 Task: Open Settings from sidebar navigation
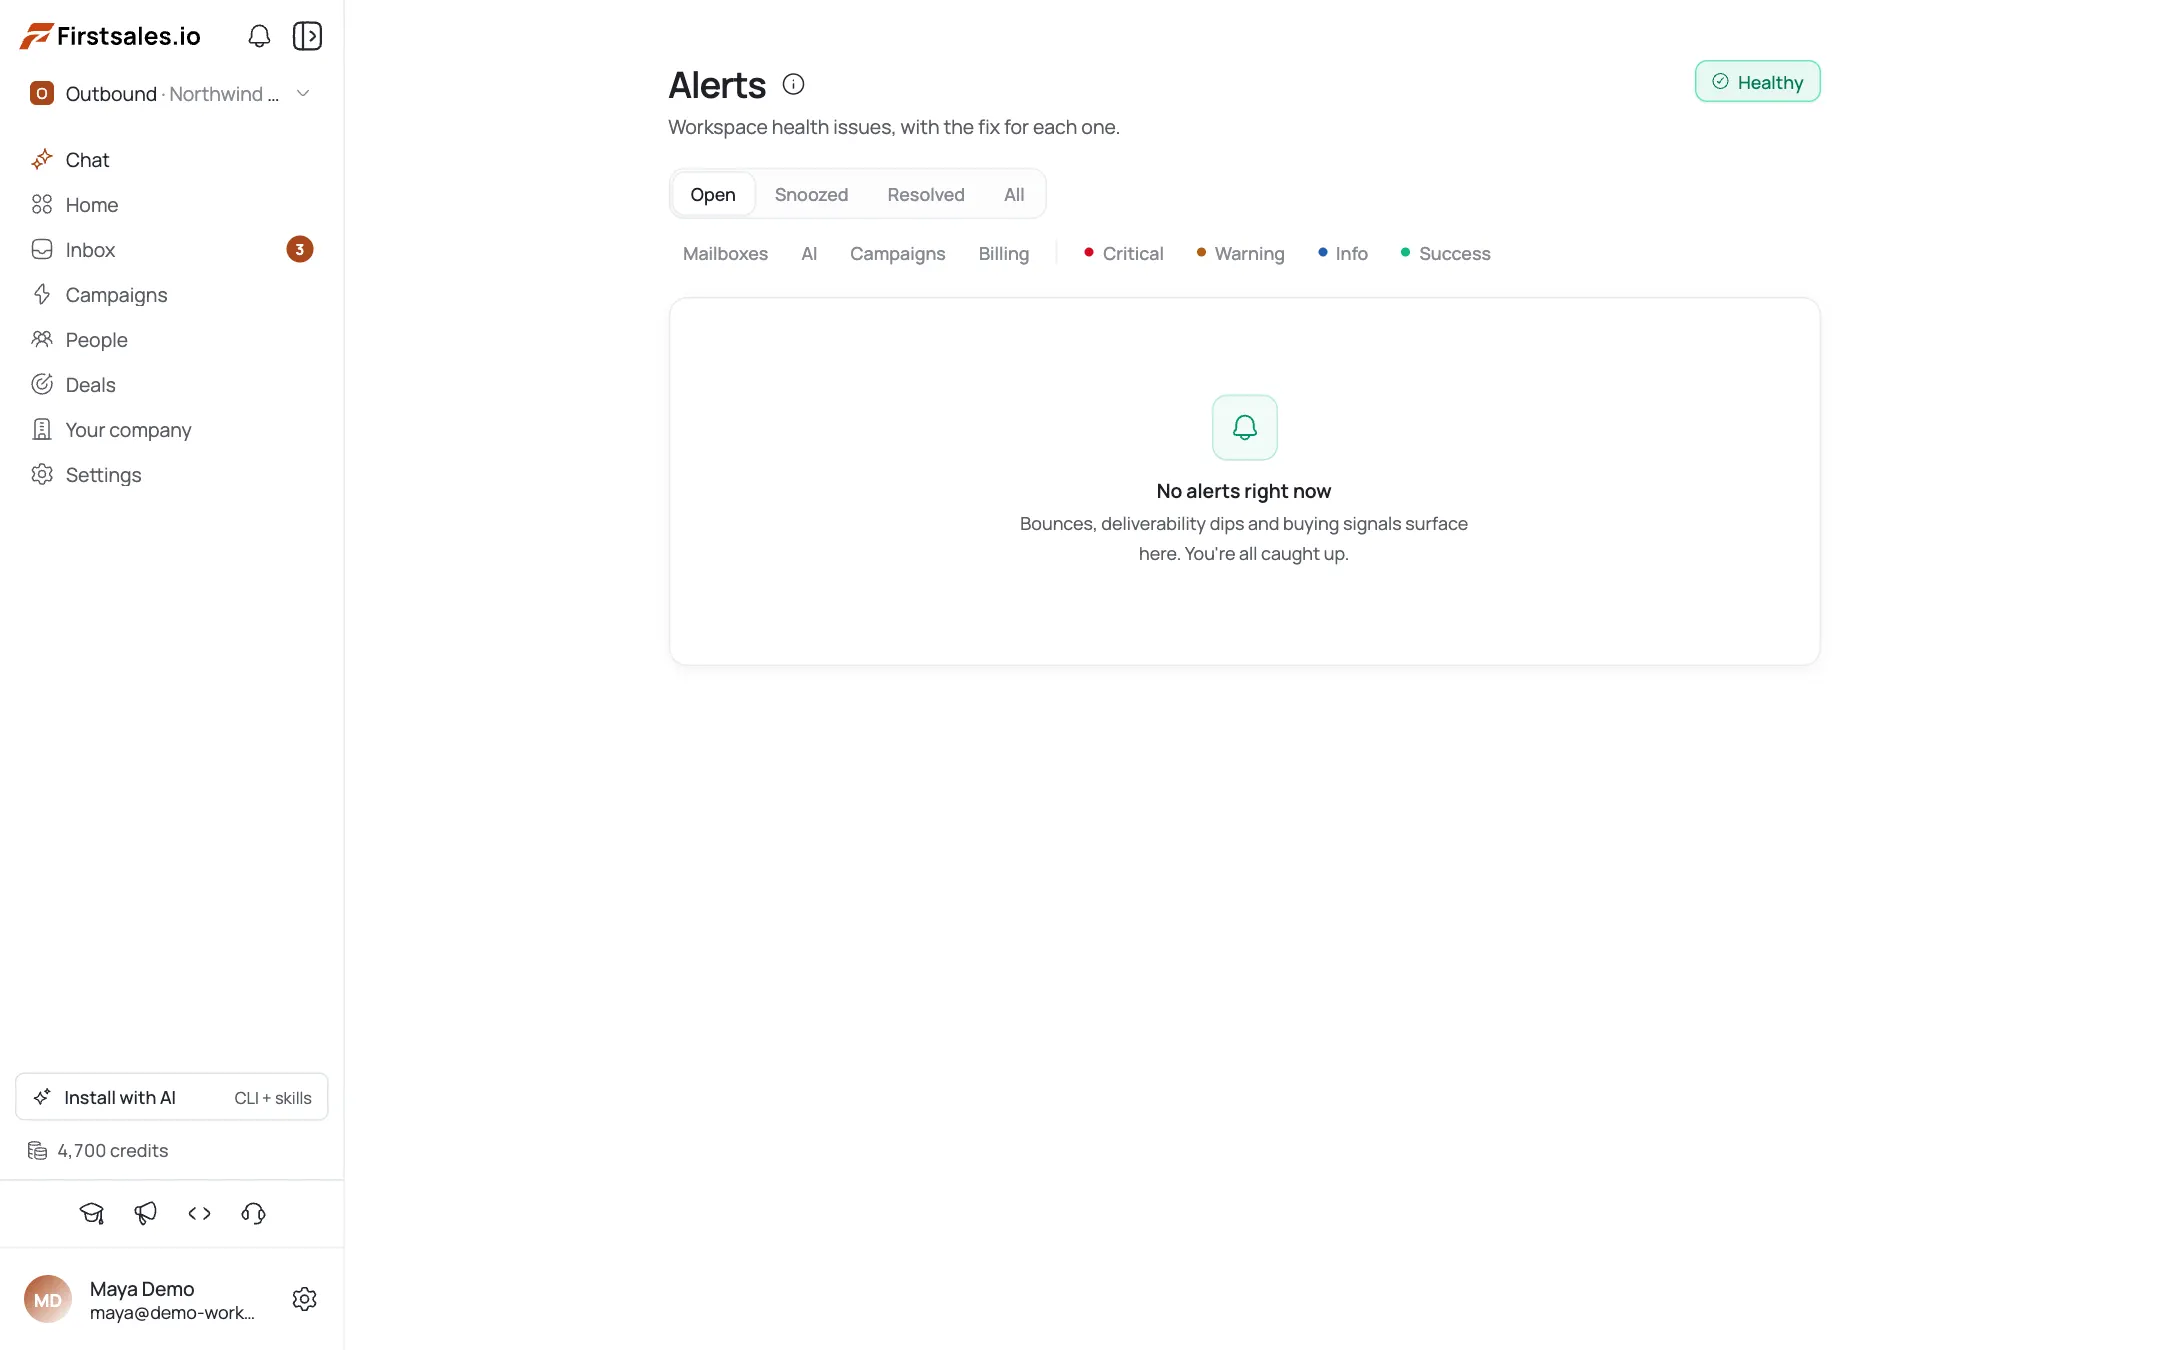172,475
